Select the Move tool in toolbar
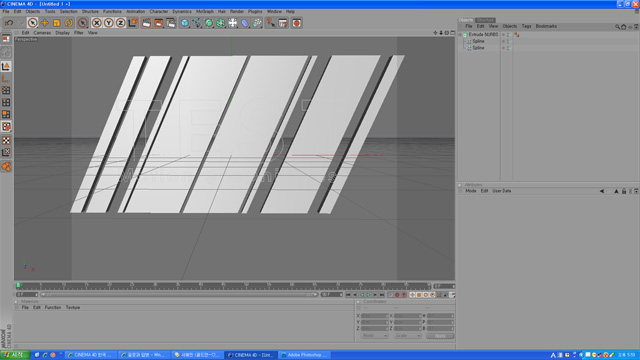The image size is (640, 360). 44,23
